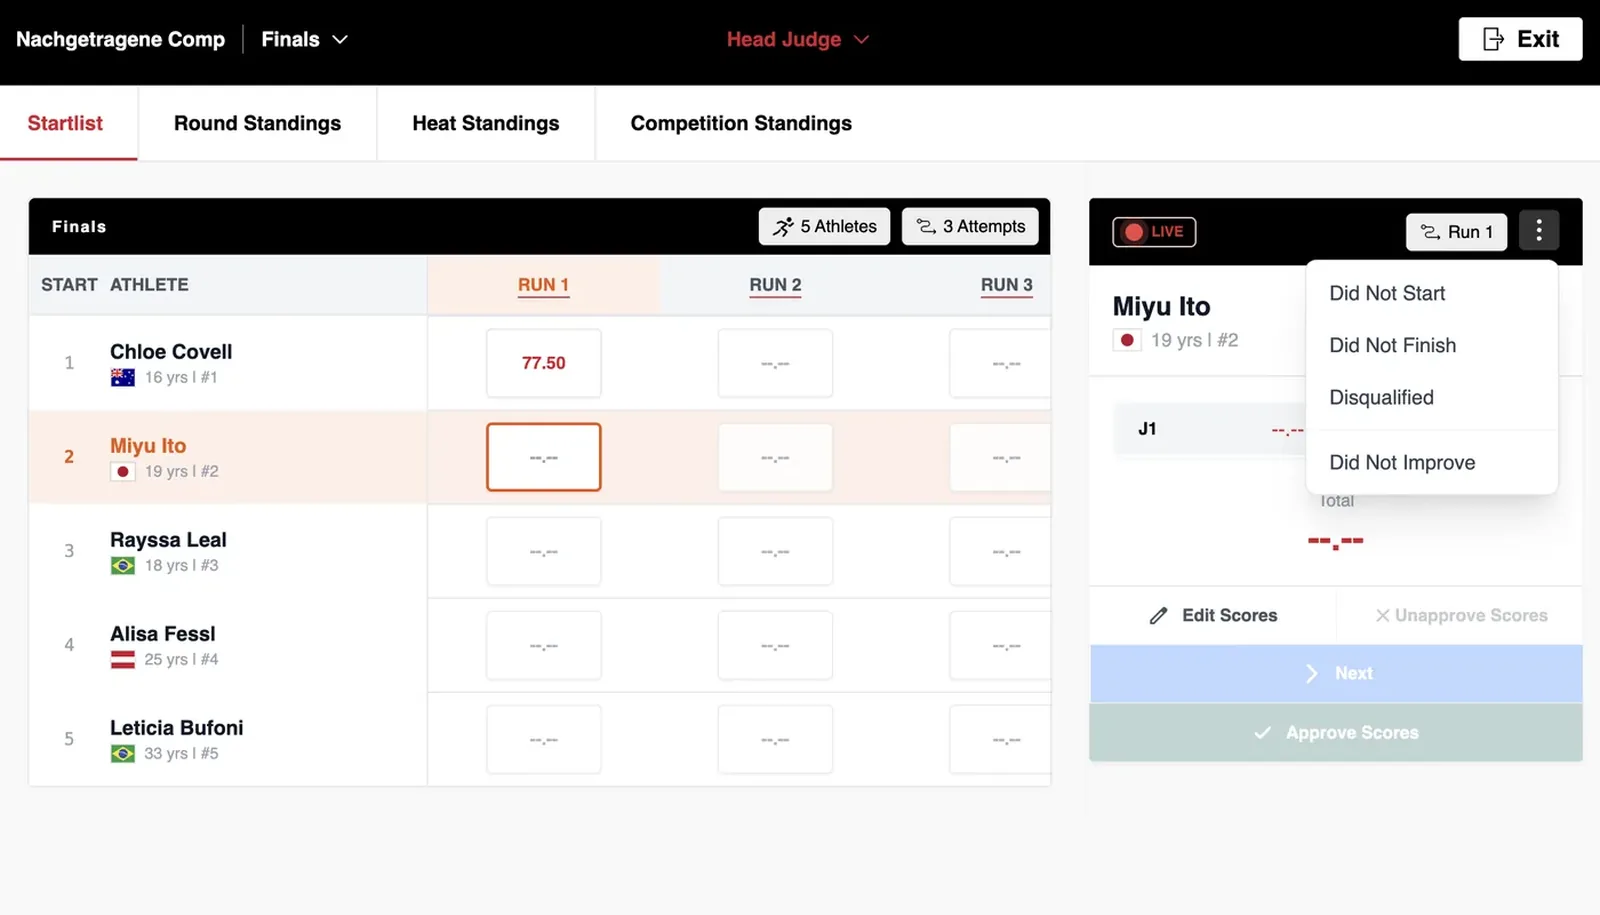View the Competition Standings tab
Screen dimensions: 1600x915
(741, 123)
